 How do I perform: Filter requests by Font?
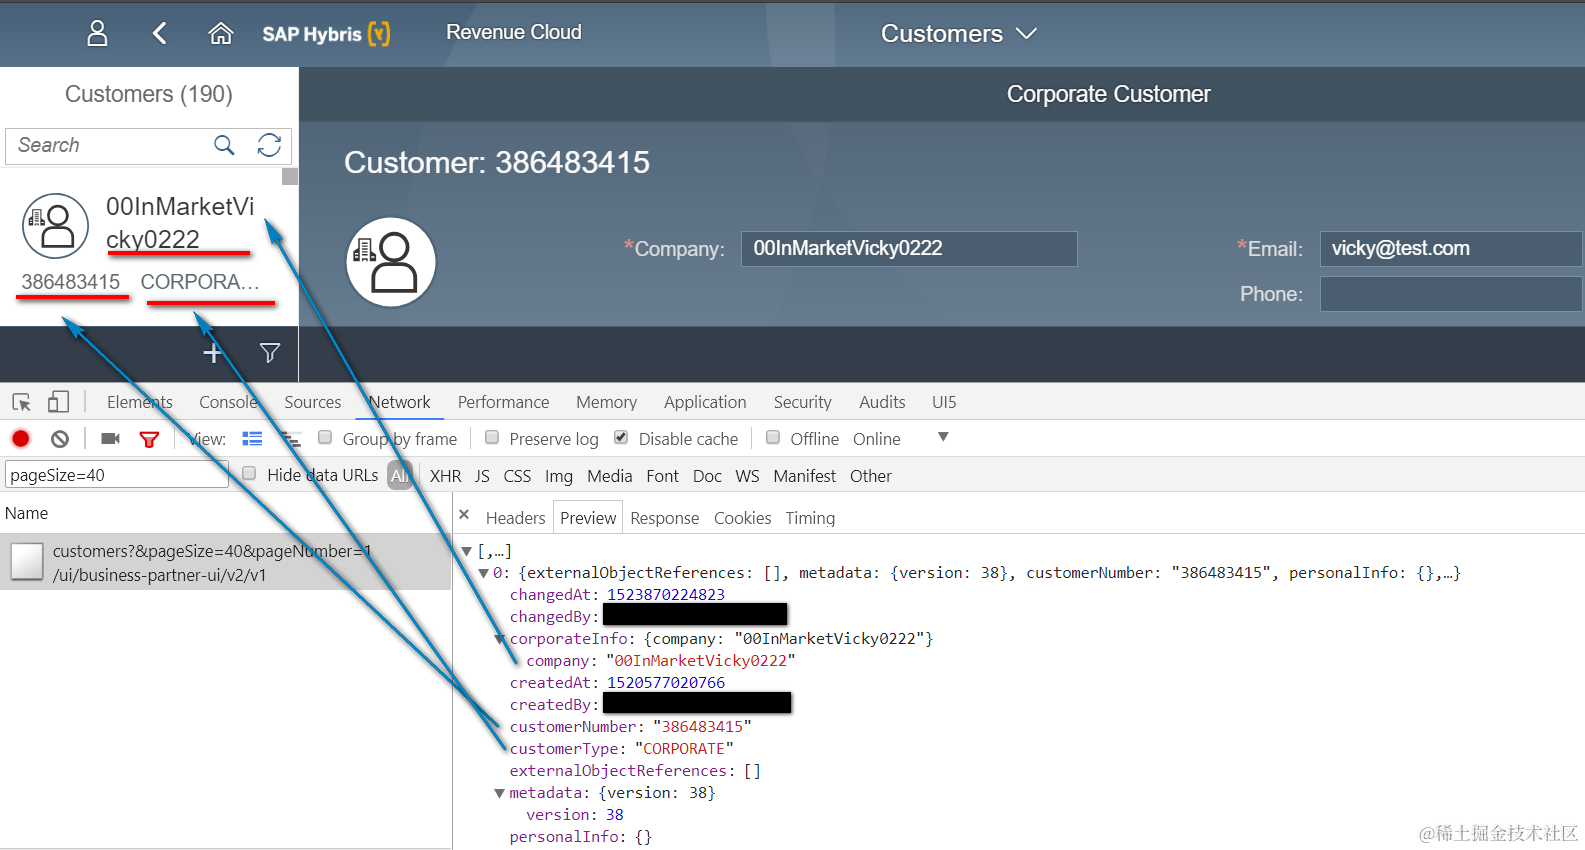(662, 476)
